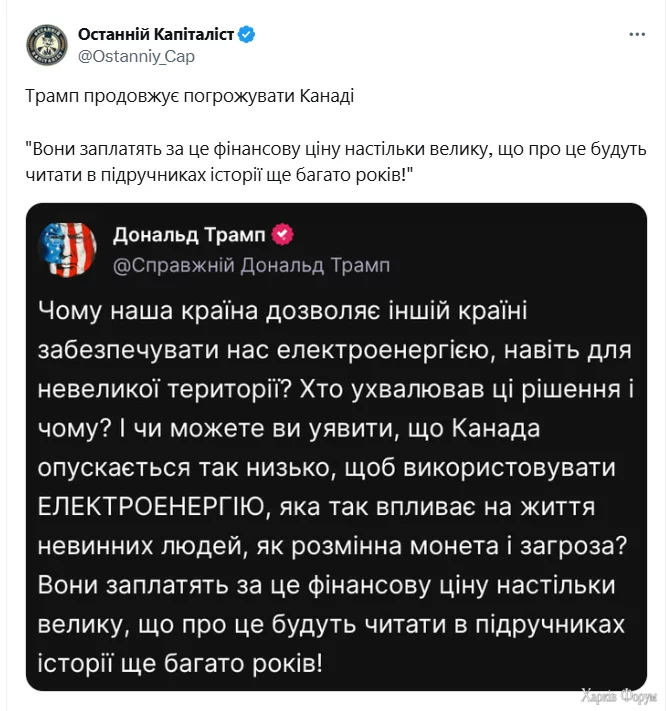Click the Дональд Трамп name in the screenshot
The image size is (667, 711).
(x=189, y=235)
